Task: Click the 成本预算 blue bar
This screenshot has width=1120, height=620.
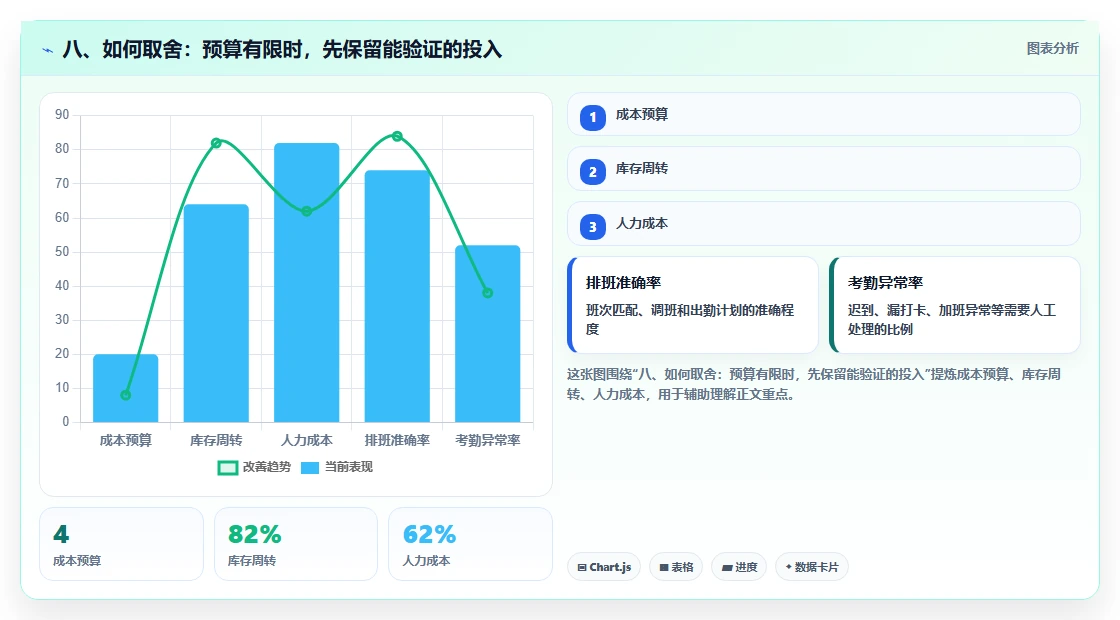Action: click(x=126, y=388)
